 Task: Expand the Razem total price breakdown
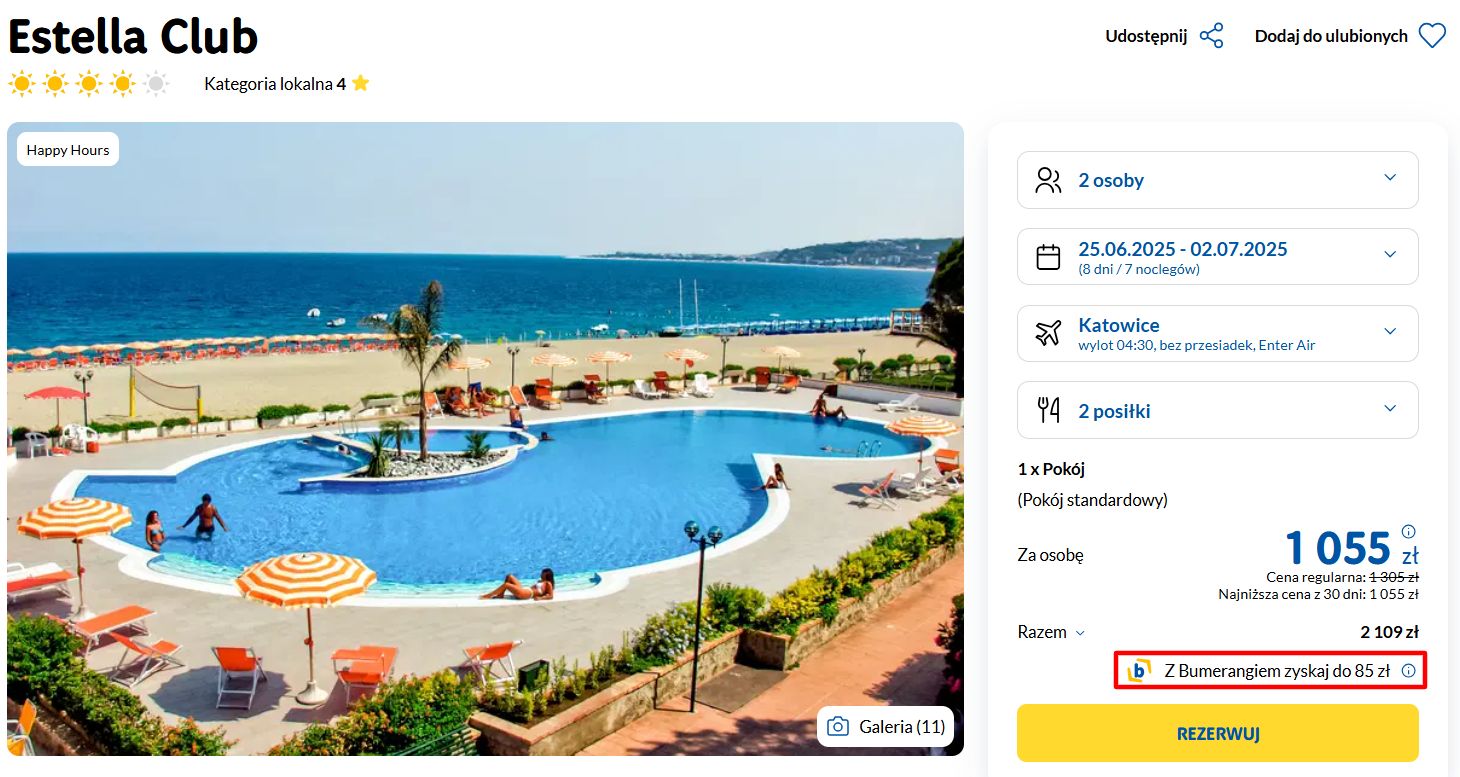[x=1051, y=632]
